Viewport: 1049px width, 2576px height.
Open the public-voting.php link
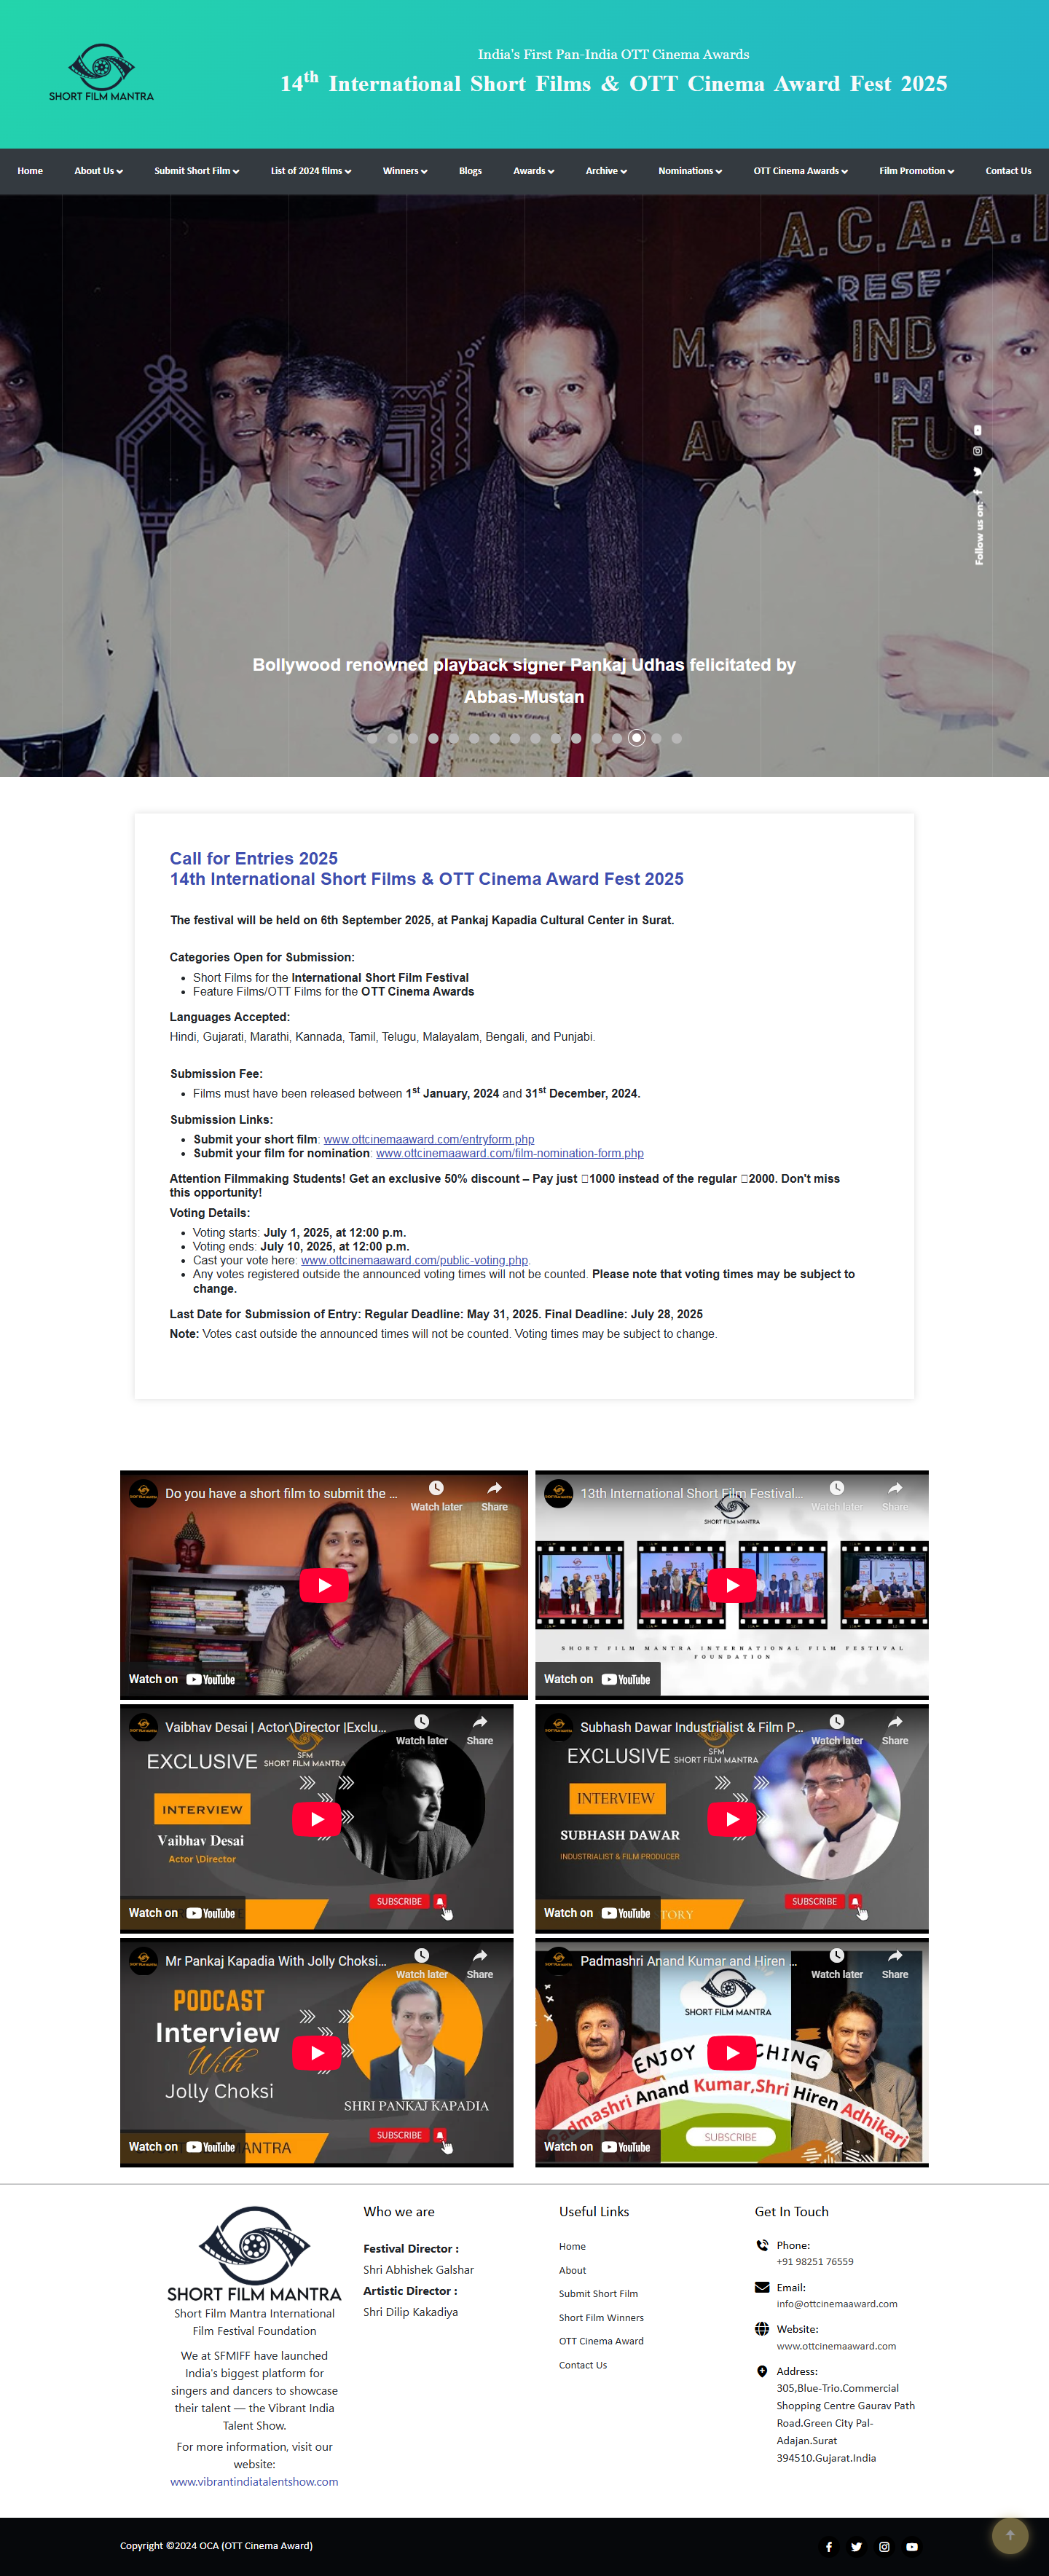tap(414, 1260)
